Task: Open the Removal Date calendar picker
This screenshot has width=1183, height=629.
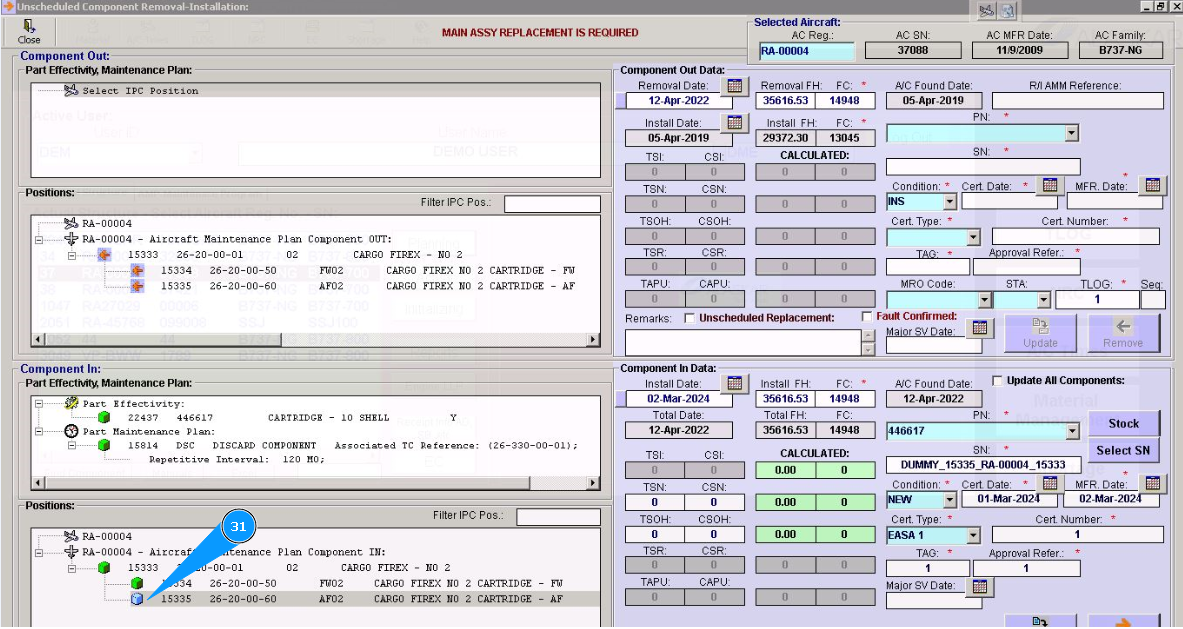Action: coord(735,87)
